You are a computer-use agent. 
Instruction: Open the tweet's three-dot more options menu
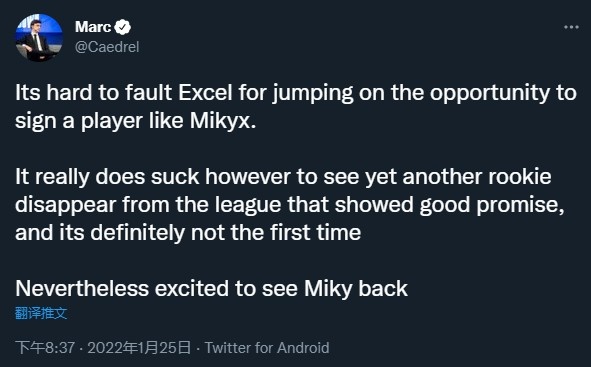571,27
